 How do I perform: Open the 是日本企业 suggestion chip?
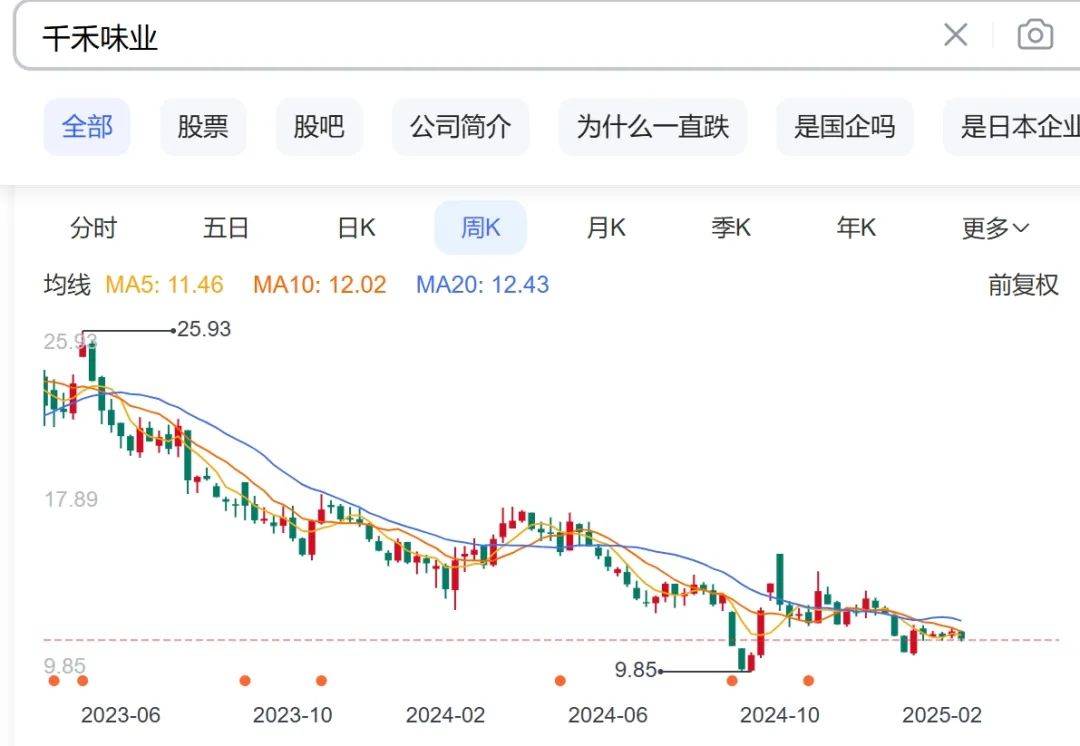click(1012, 127)
